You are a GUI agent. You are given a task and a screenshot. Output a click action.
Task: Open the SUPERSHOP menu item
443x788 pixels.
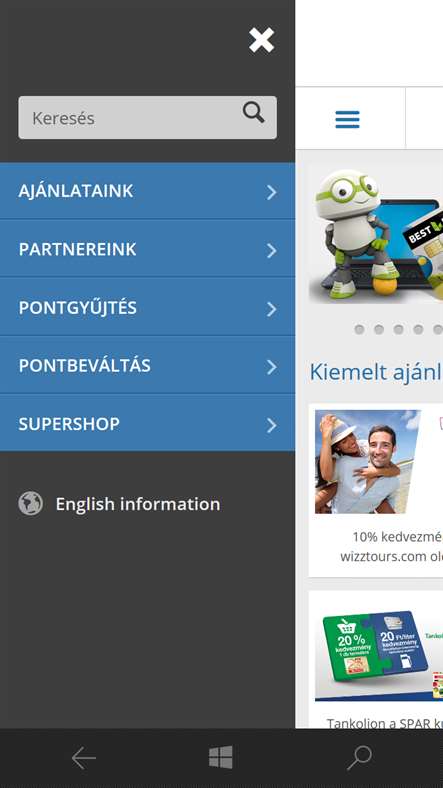click(x=147, y=424)
